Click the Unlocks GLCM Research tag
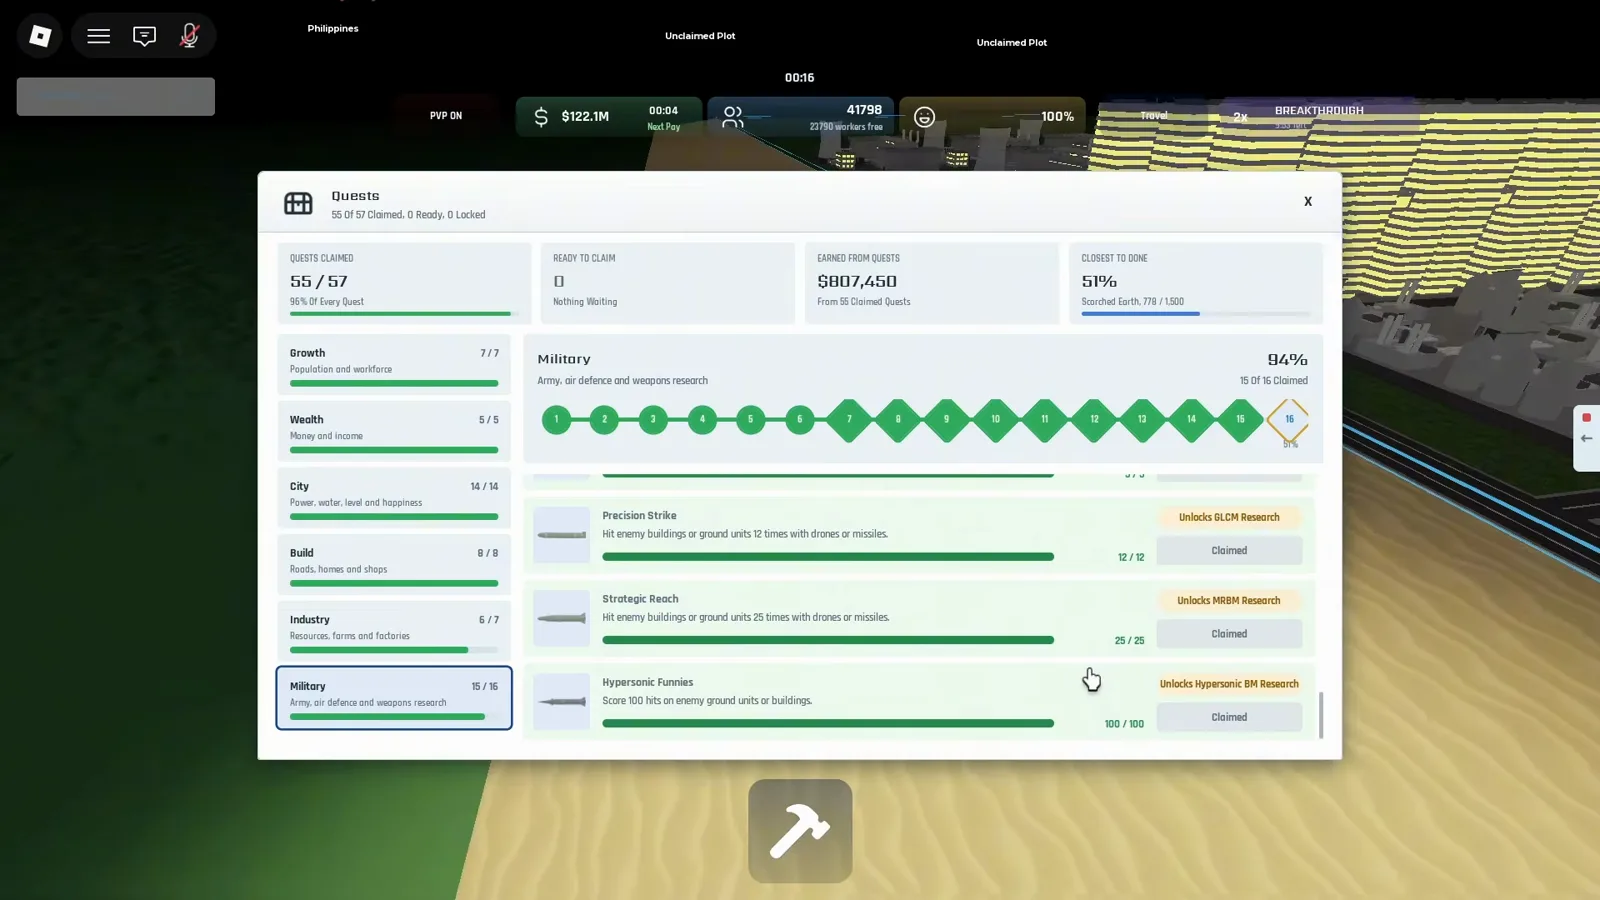This screenshot has width=1600, height=900. pyautogui.click(x=1229, y=518)
